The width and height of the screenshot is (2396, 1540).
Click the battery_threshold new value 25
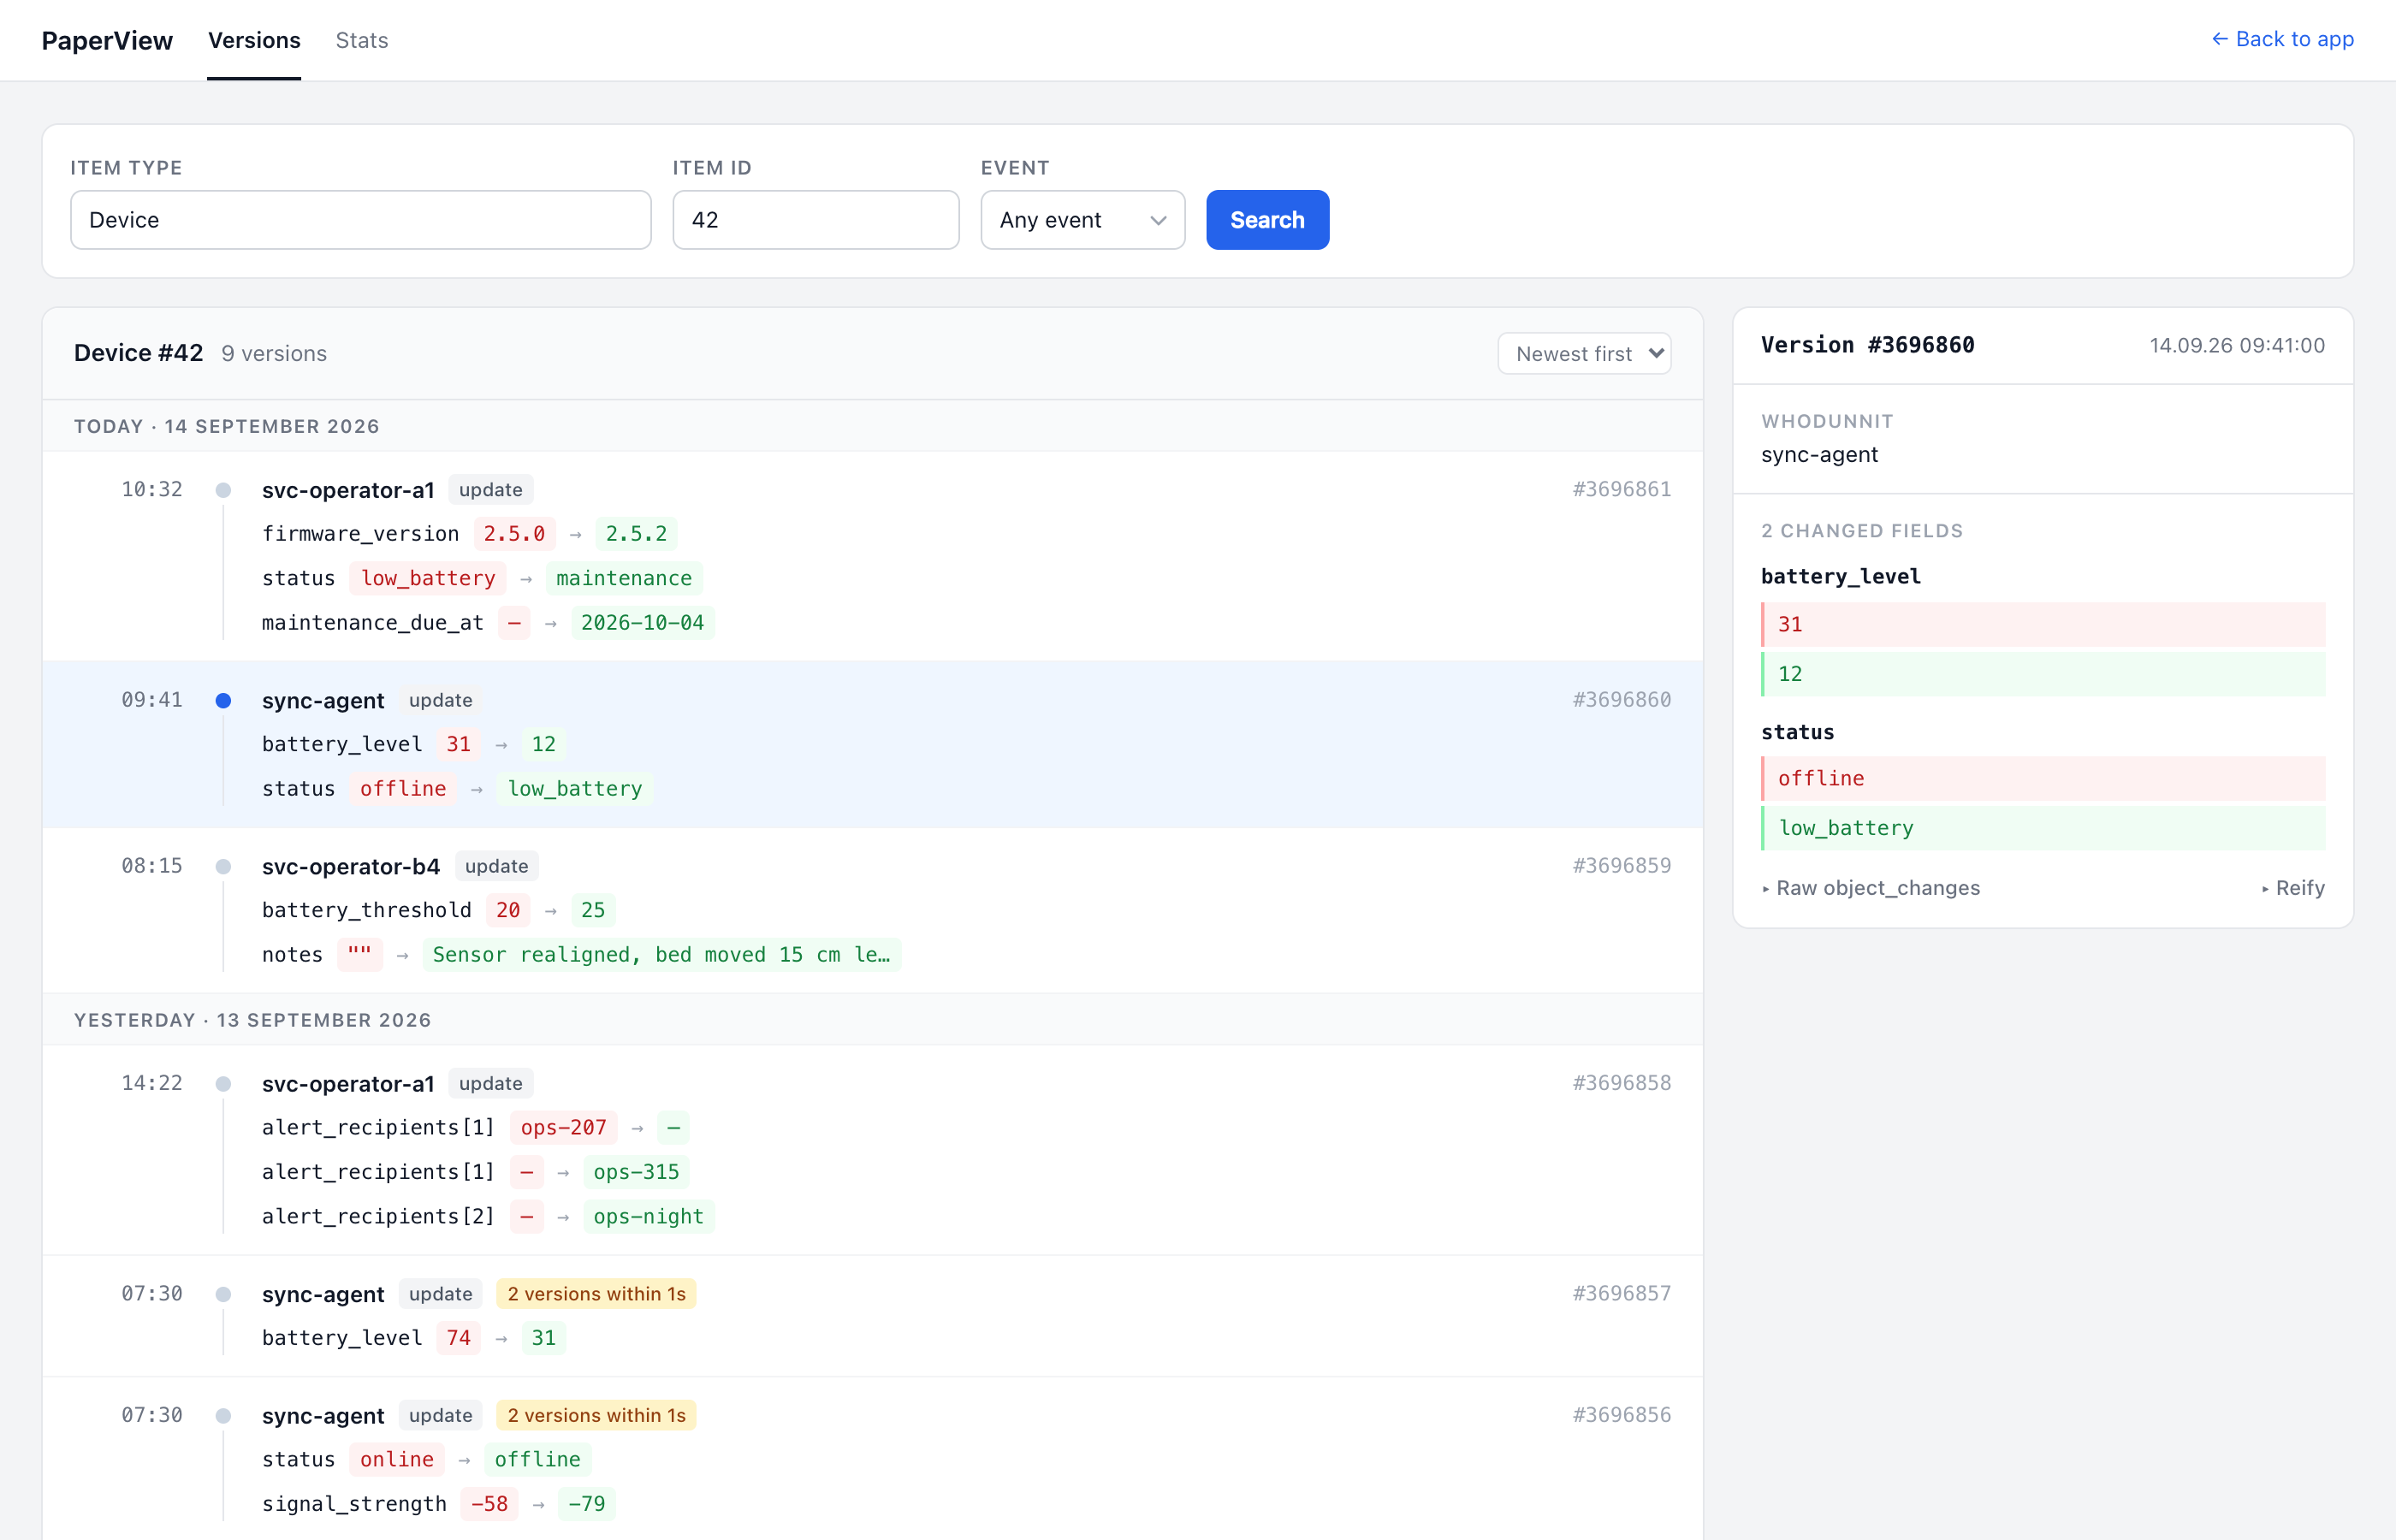pos(593,911)
